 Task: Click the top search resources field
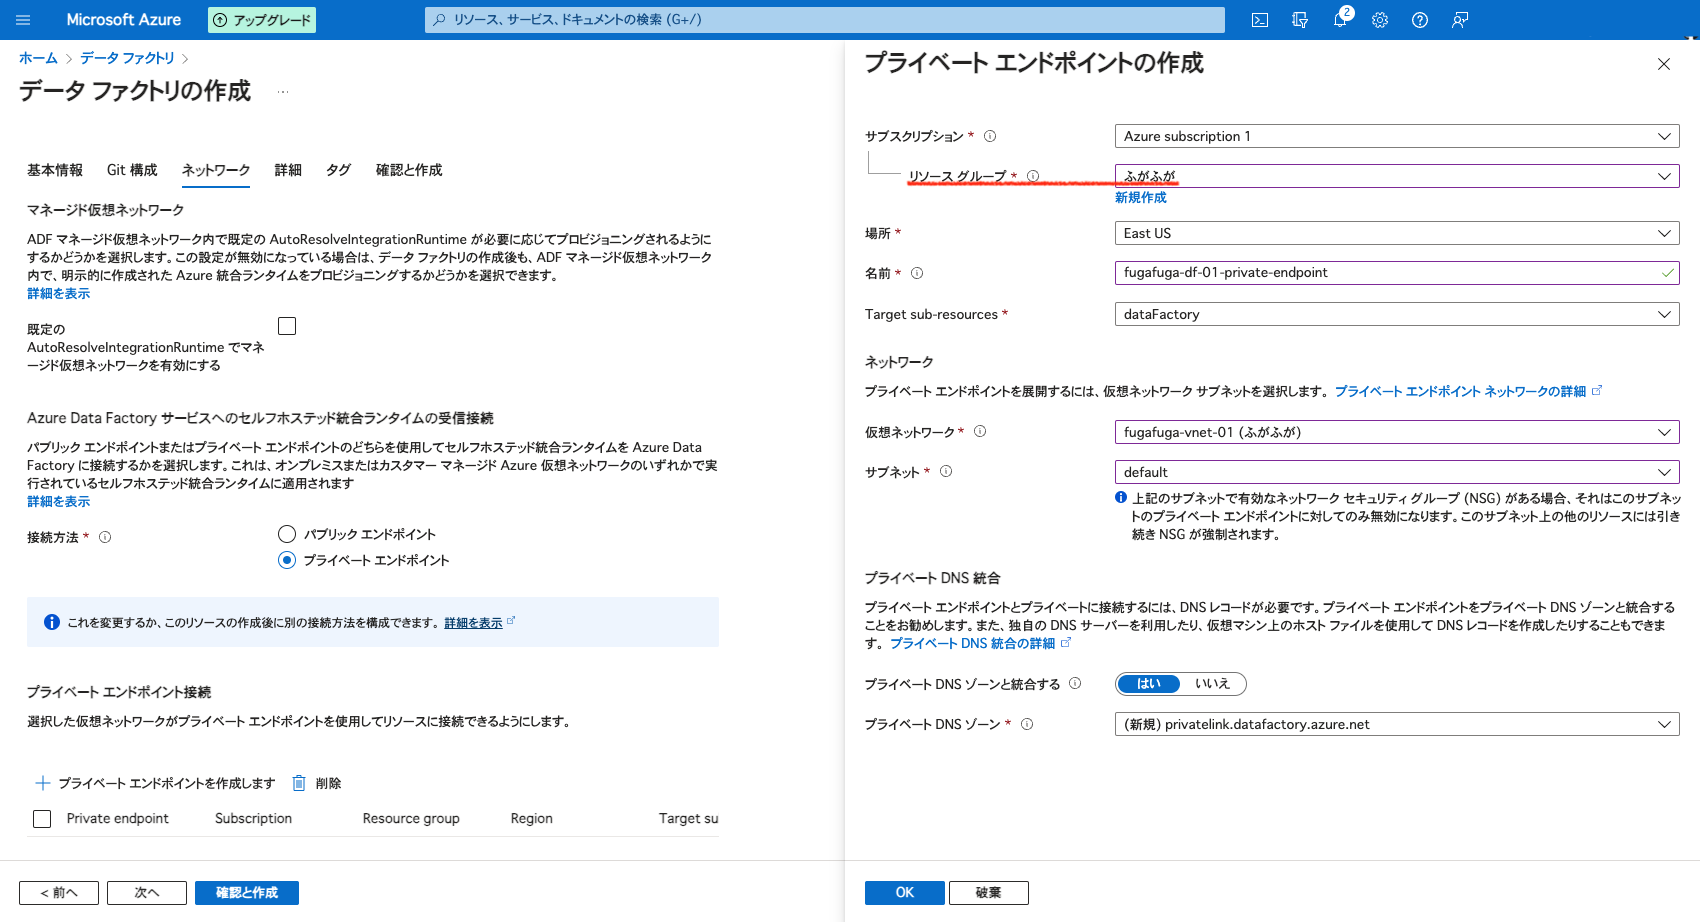point(825,20)
